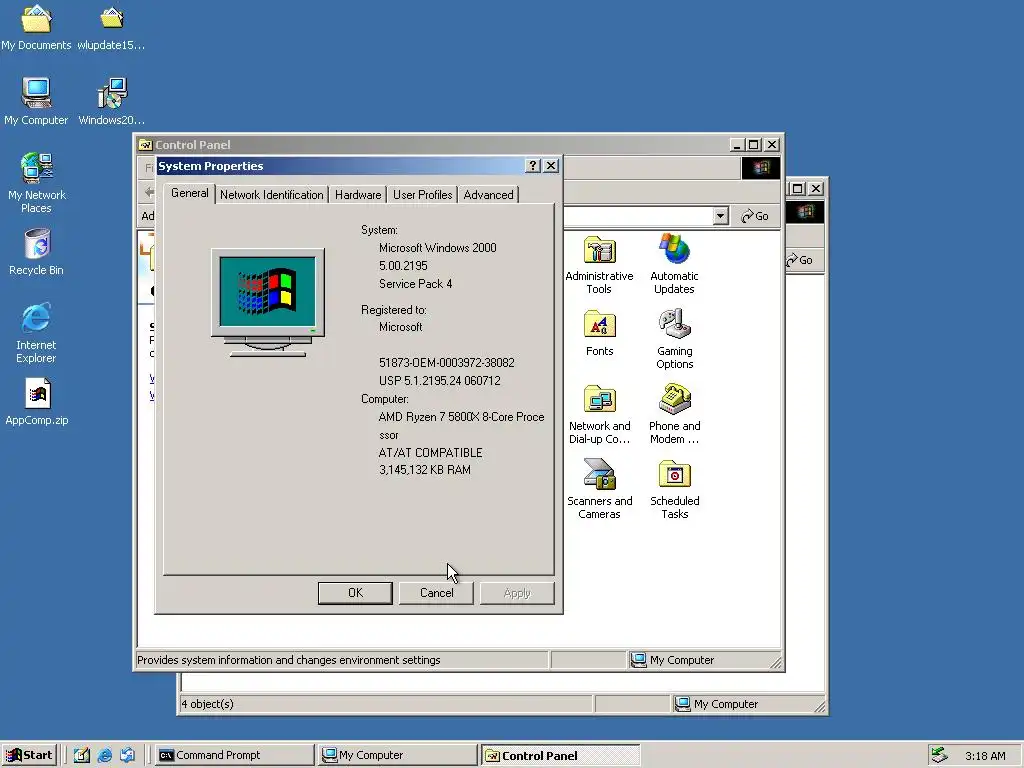Open Administrative Tools in Control Panel

click(x=599, y=265)
